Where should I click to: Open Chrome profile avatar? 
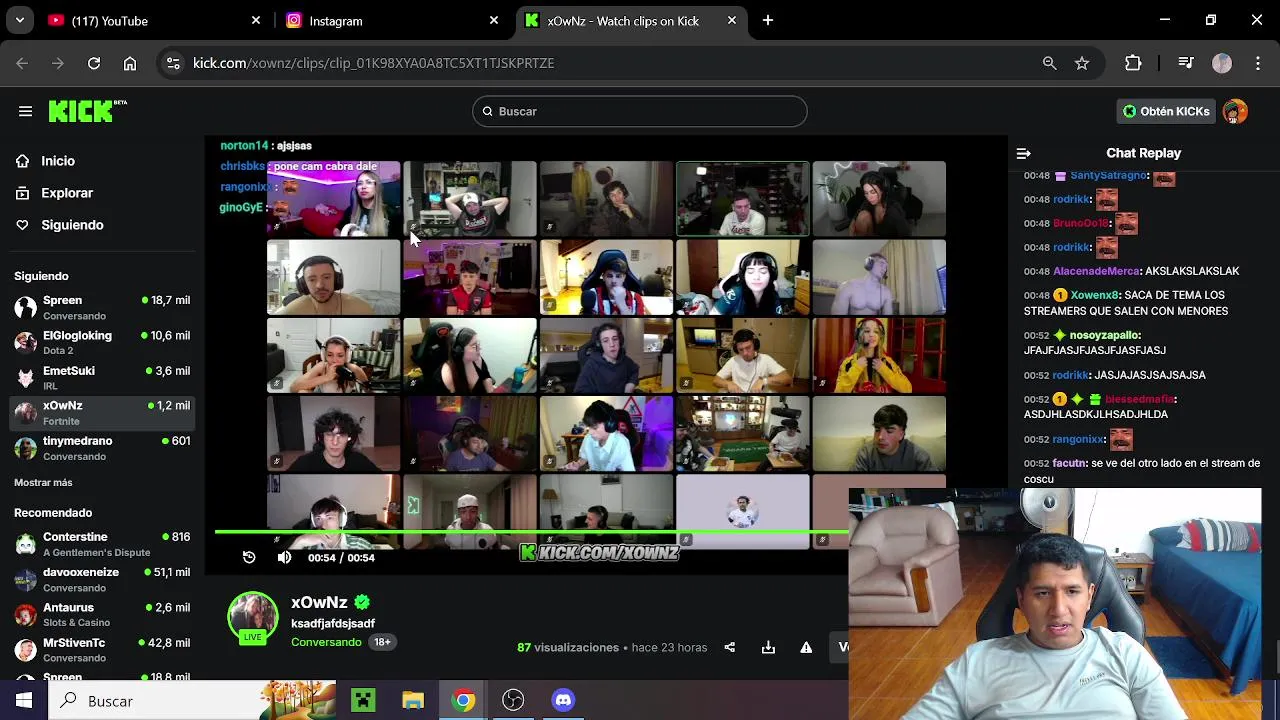(1222, 63)
